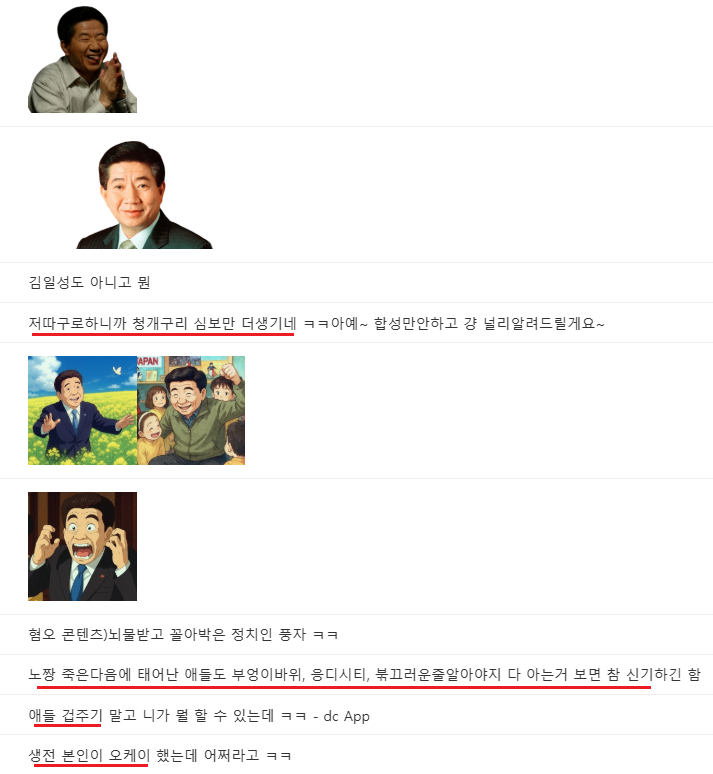
Task: Open the yellow flower field cartoon image
Action: click(82, 410)
